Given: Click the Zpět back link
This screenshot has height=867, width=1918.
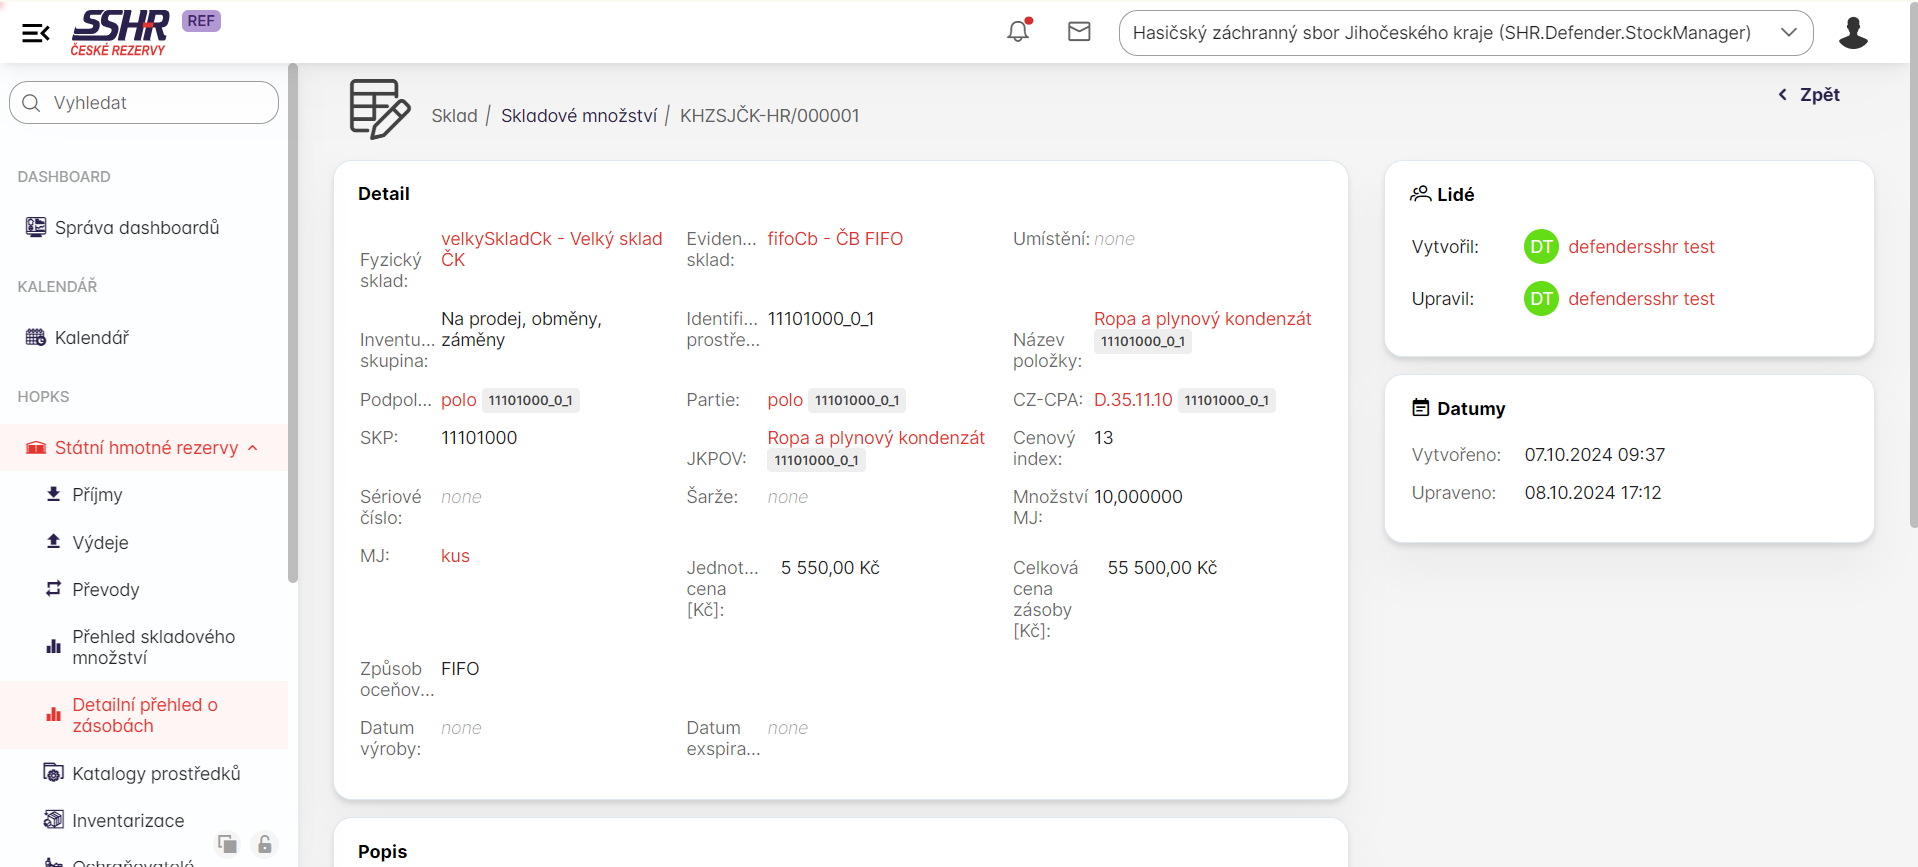Looking at the screenshot, I should click(x=1809, y=95).
